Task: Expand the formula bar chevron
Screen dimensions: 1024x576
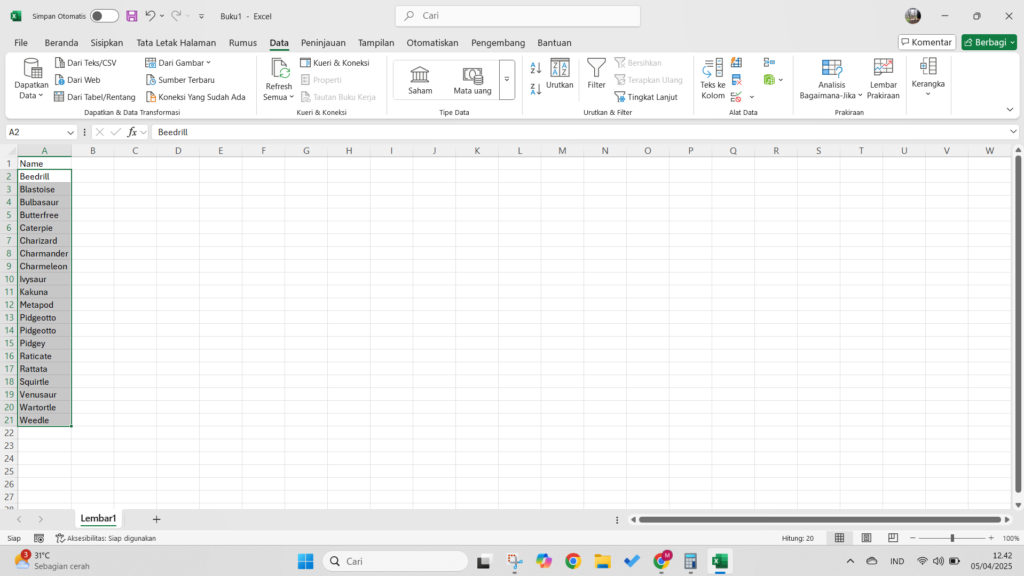Action: 1014,132
